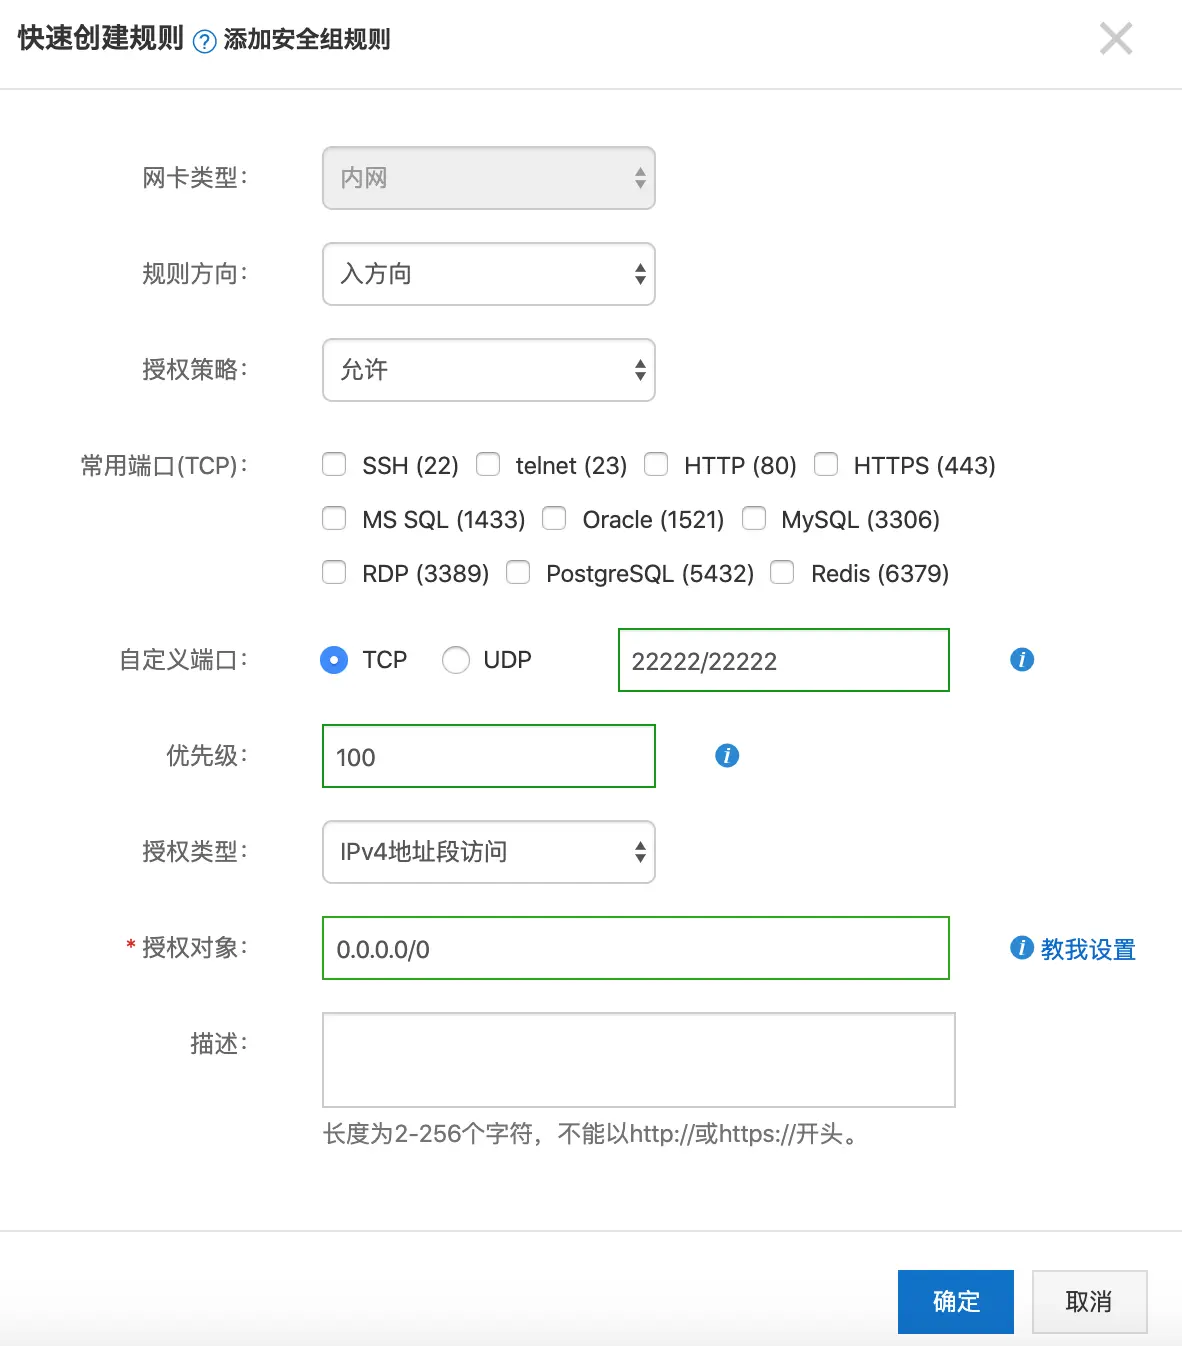Click the info icon next to priority field

pyautogui.click(x=727, y=756)
